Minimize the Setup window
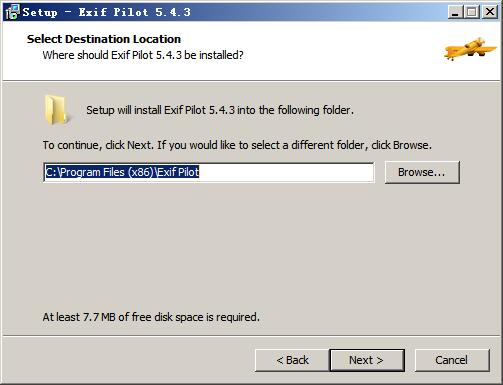This screenshot has width=503, height=385. (x=455, y=12)
